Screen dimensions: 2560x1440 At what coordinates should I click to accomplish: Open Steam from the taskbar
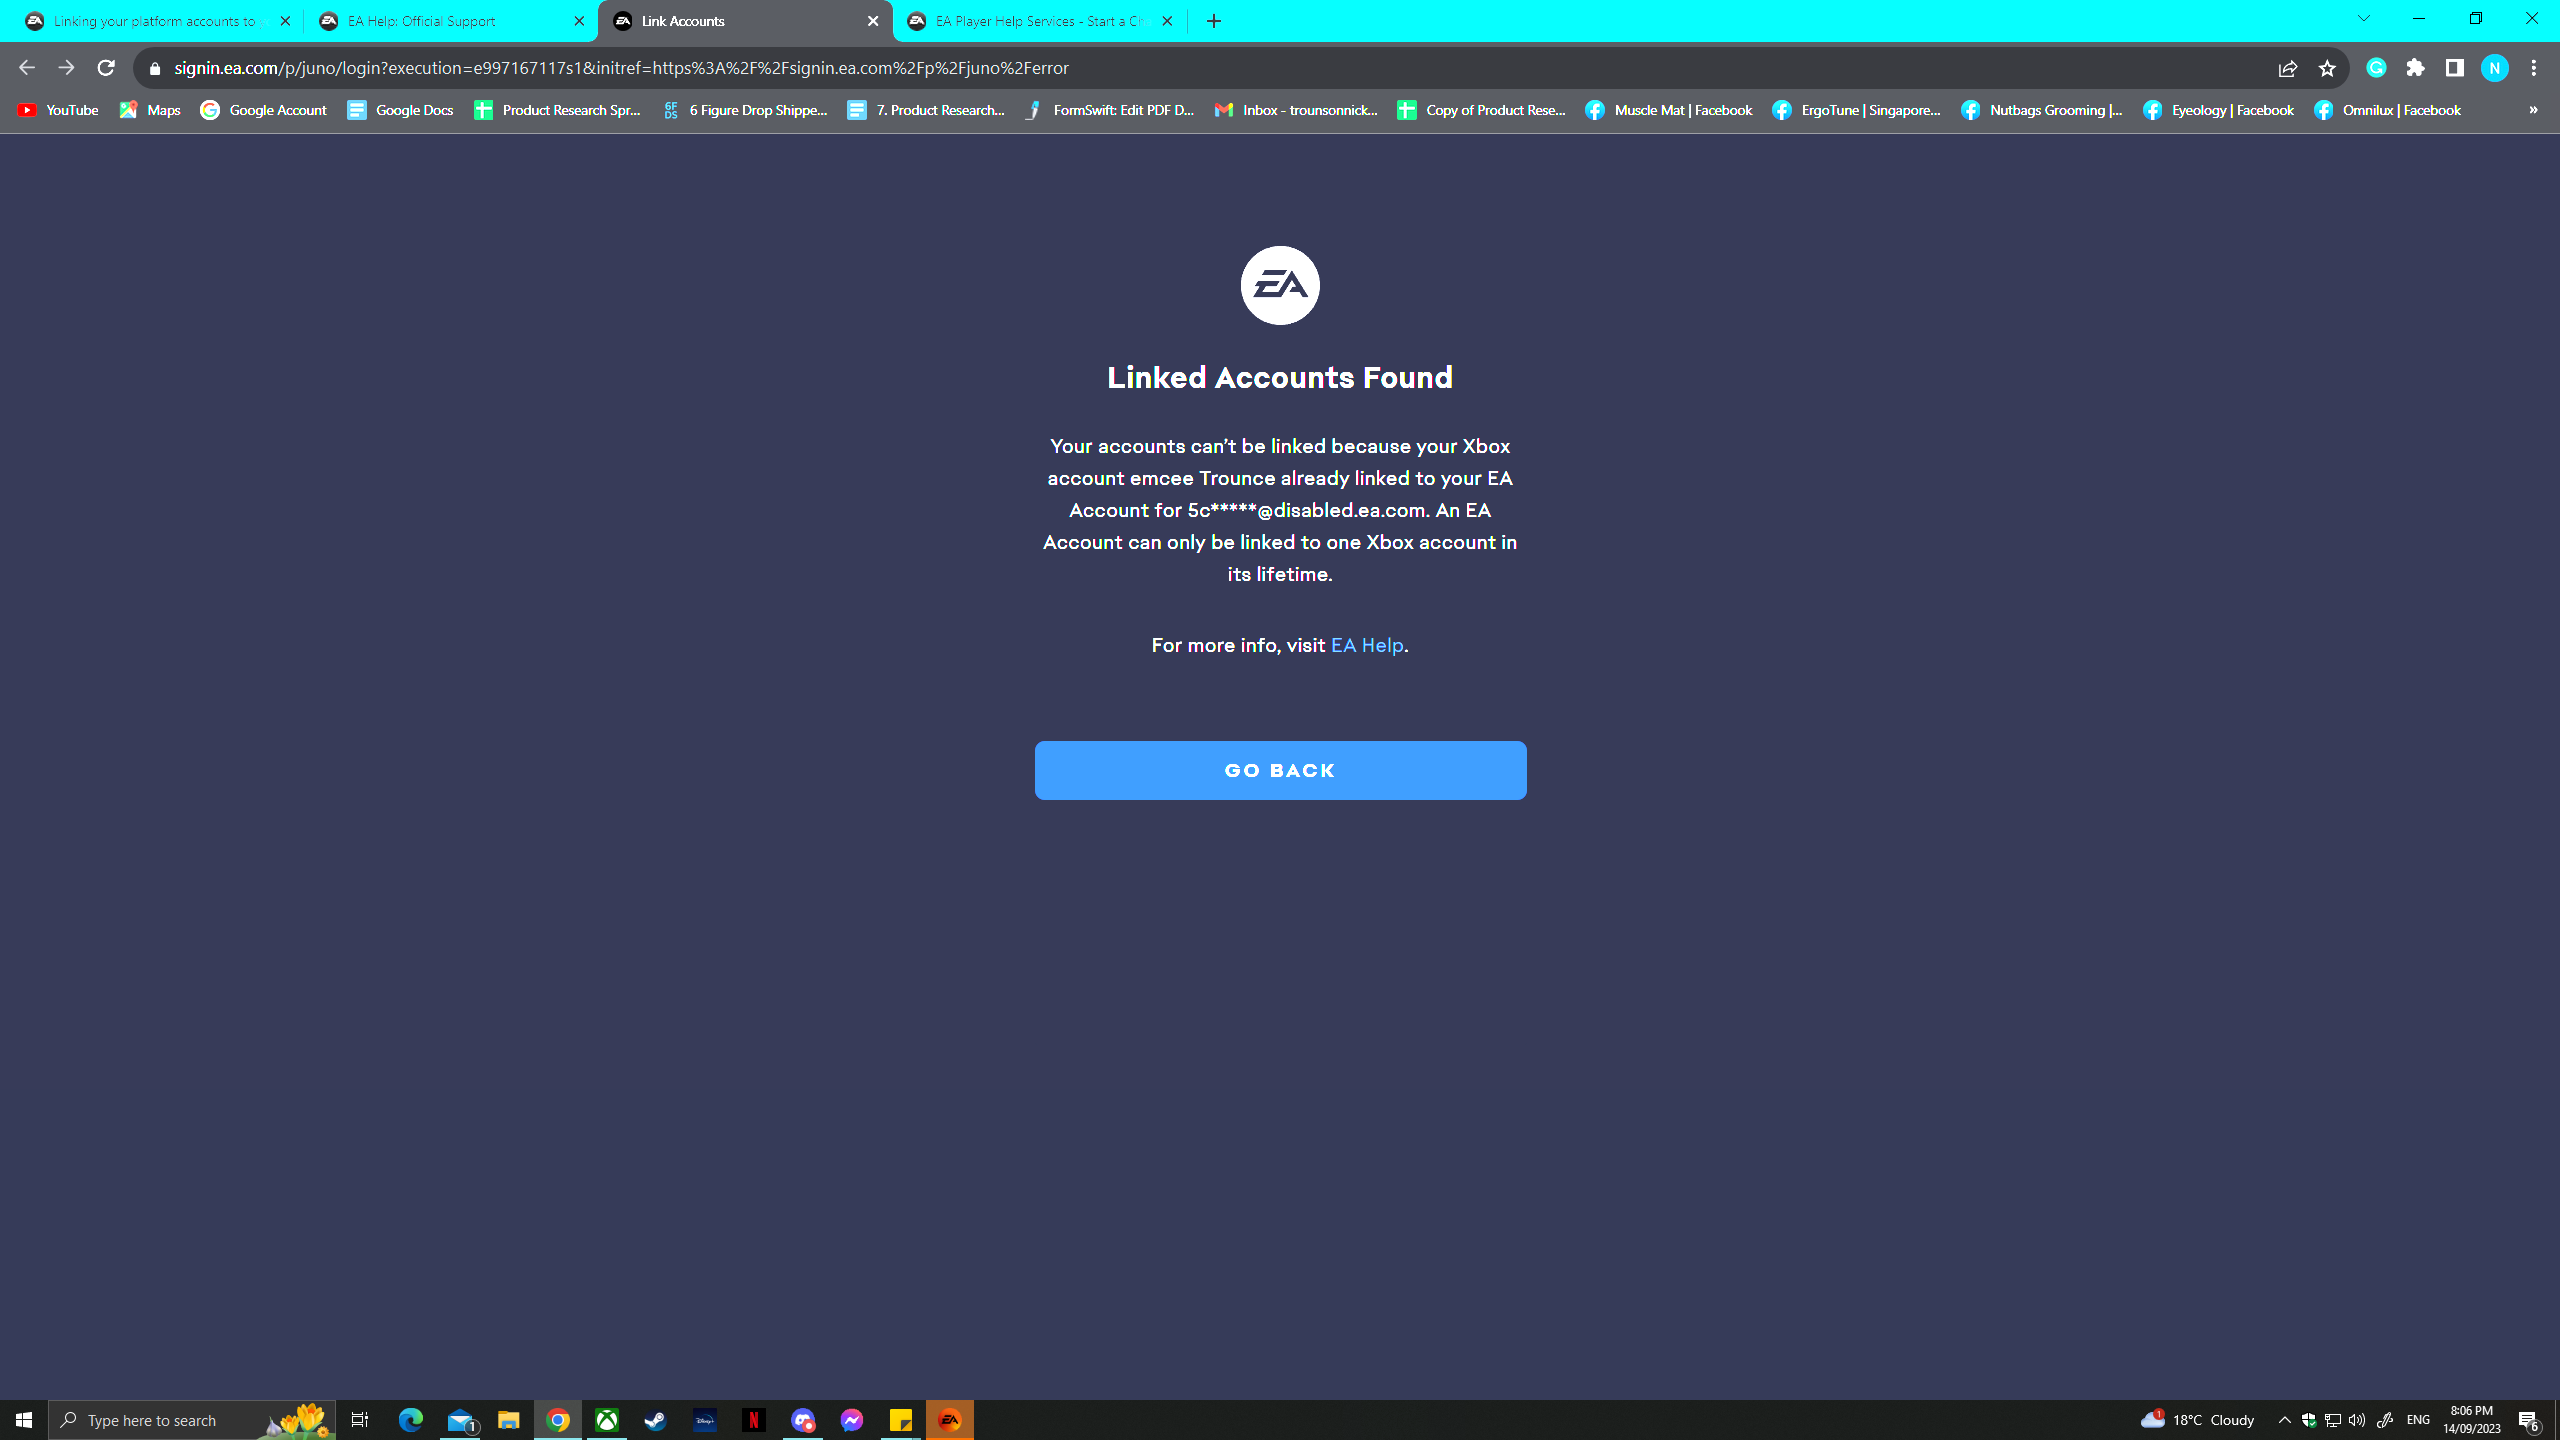click(x=656, y=1420)
